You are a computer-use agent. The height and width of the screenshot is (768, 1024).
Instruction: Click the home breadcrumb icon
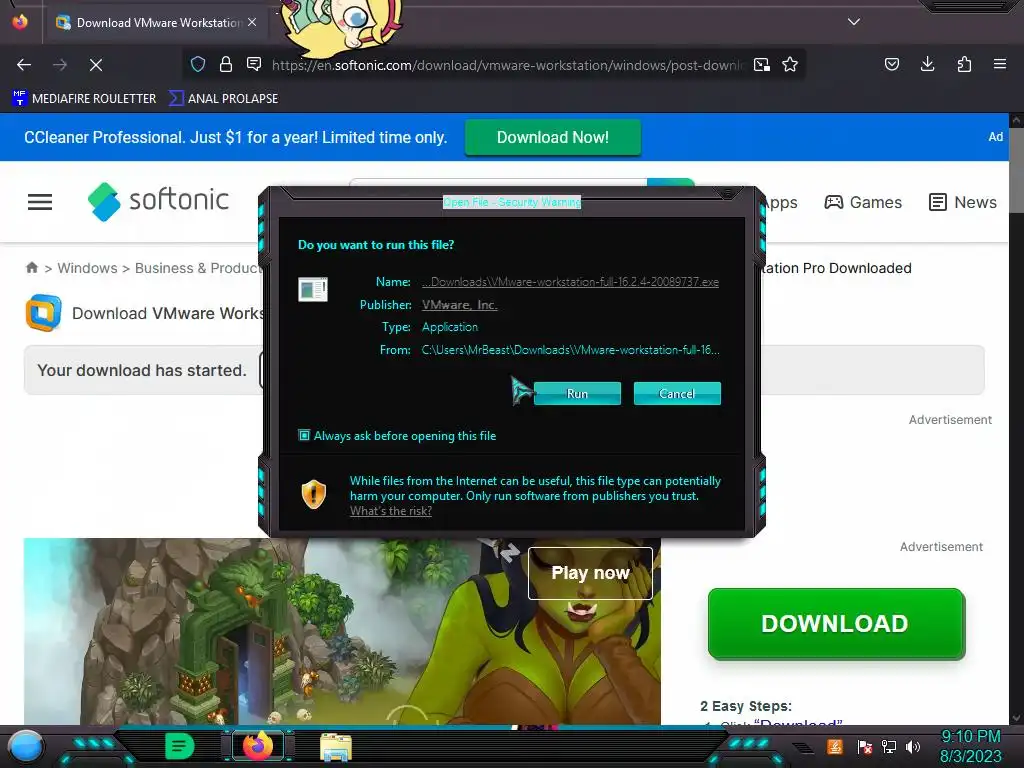click(x=31, y=268)
